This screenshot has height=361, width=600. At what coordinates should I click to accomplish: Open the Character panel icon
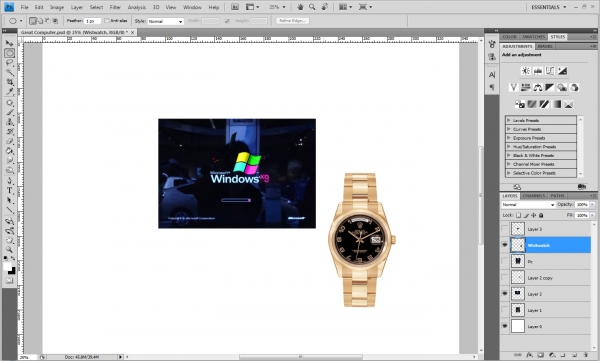pos(492,75)
